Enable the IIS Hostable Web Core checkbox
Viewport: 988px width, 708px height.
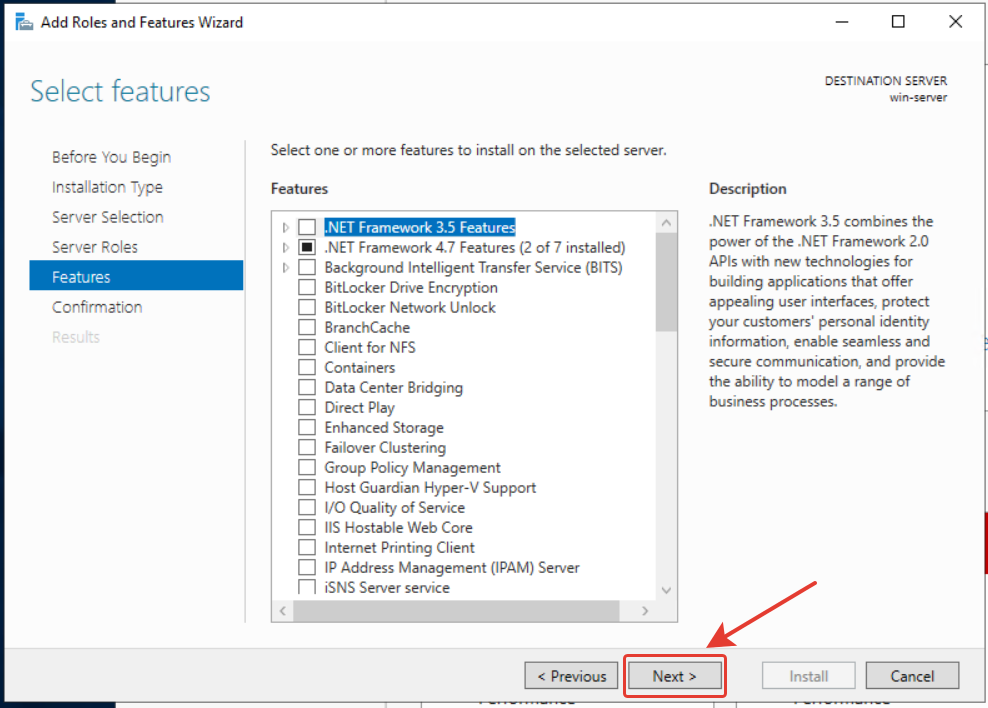(307, 528)
